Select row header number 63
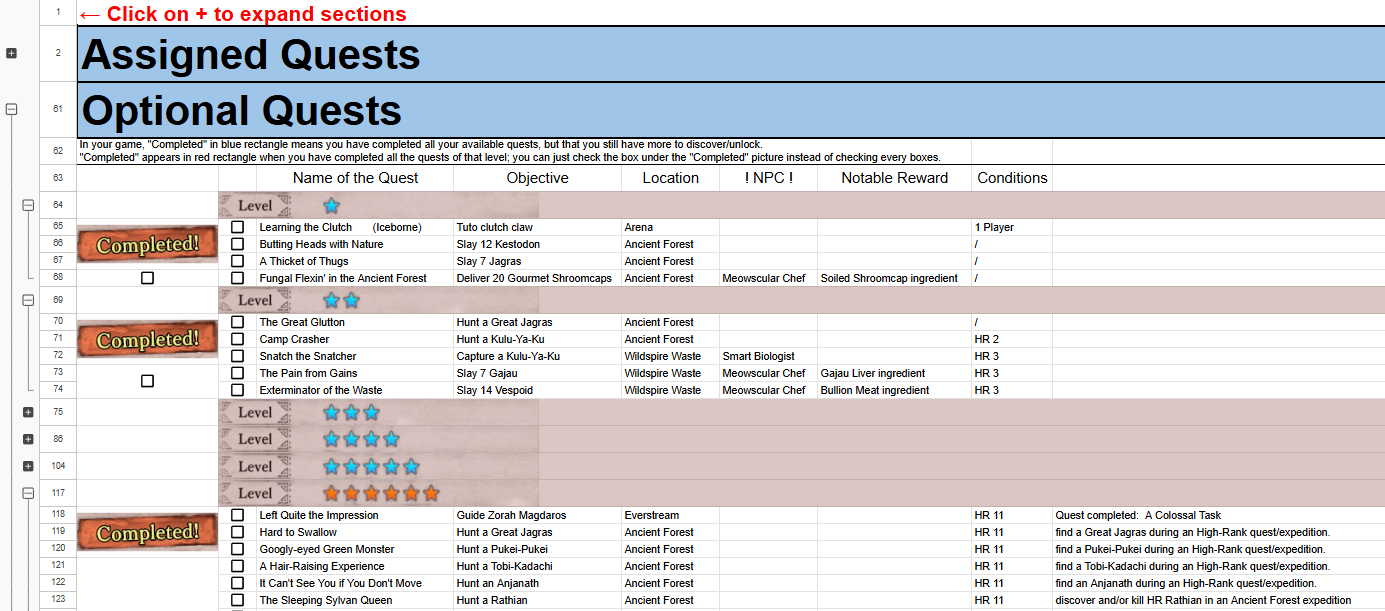1385x611 pixels. 58,178
